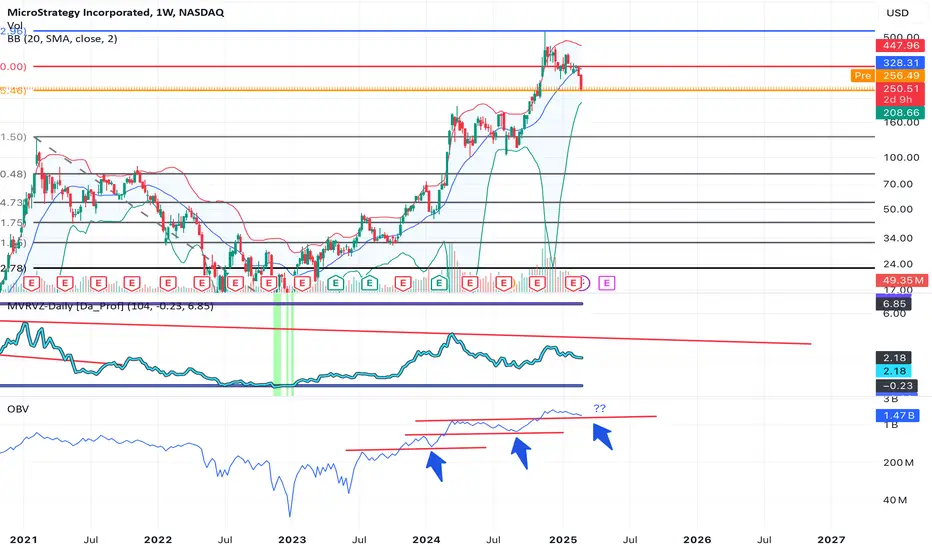The width and height of the screenshot is (932, 550).
Task: Click the purple E upcoming earnings marker
Action: (x=607, y=283)
